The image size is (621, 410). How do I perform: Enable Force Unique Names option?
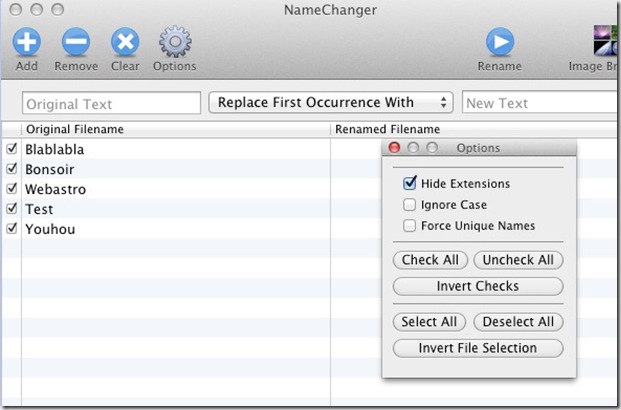410,225
